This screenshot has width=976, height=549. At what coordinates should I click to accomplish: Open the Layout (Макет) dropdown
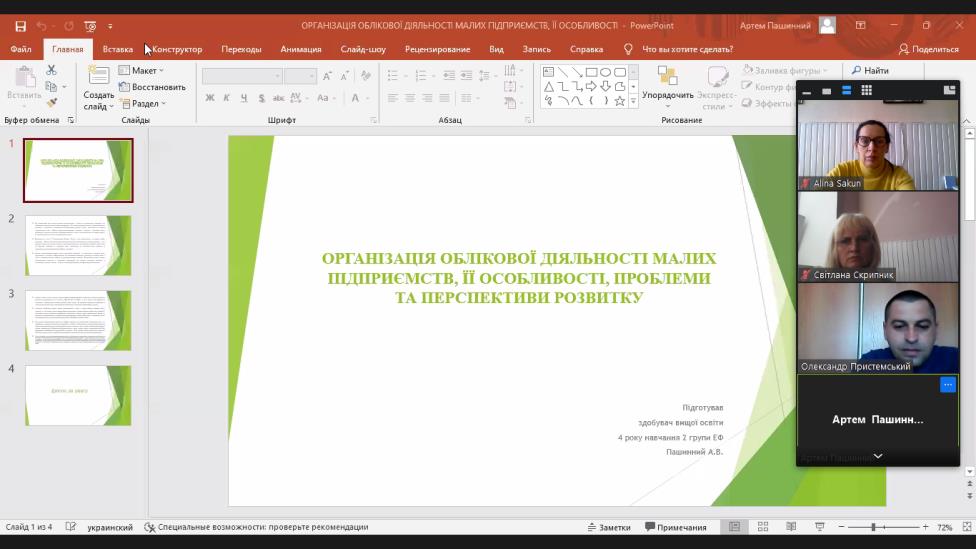tap(141, 70)
